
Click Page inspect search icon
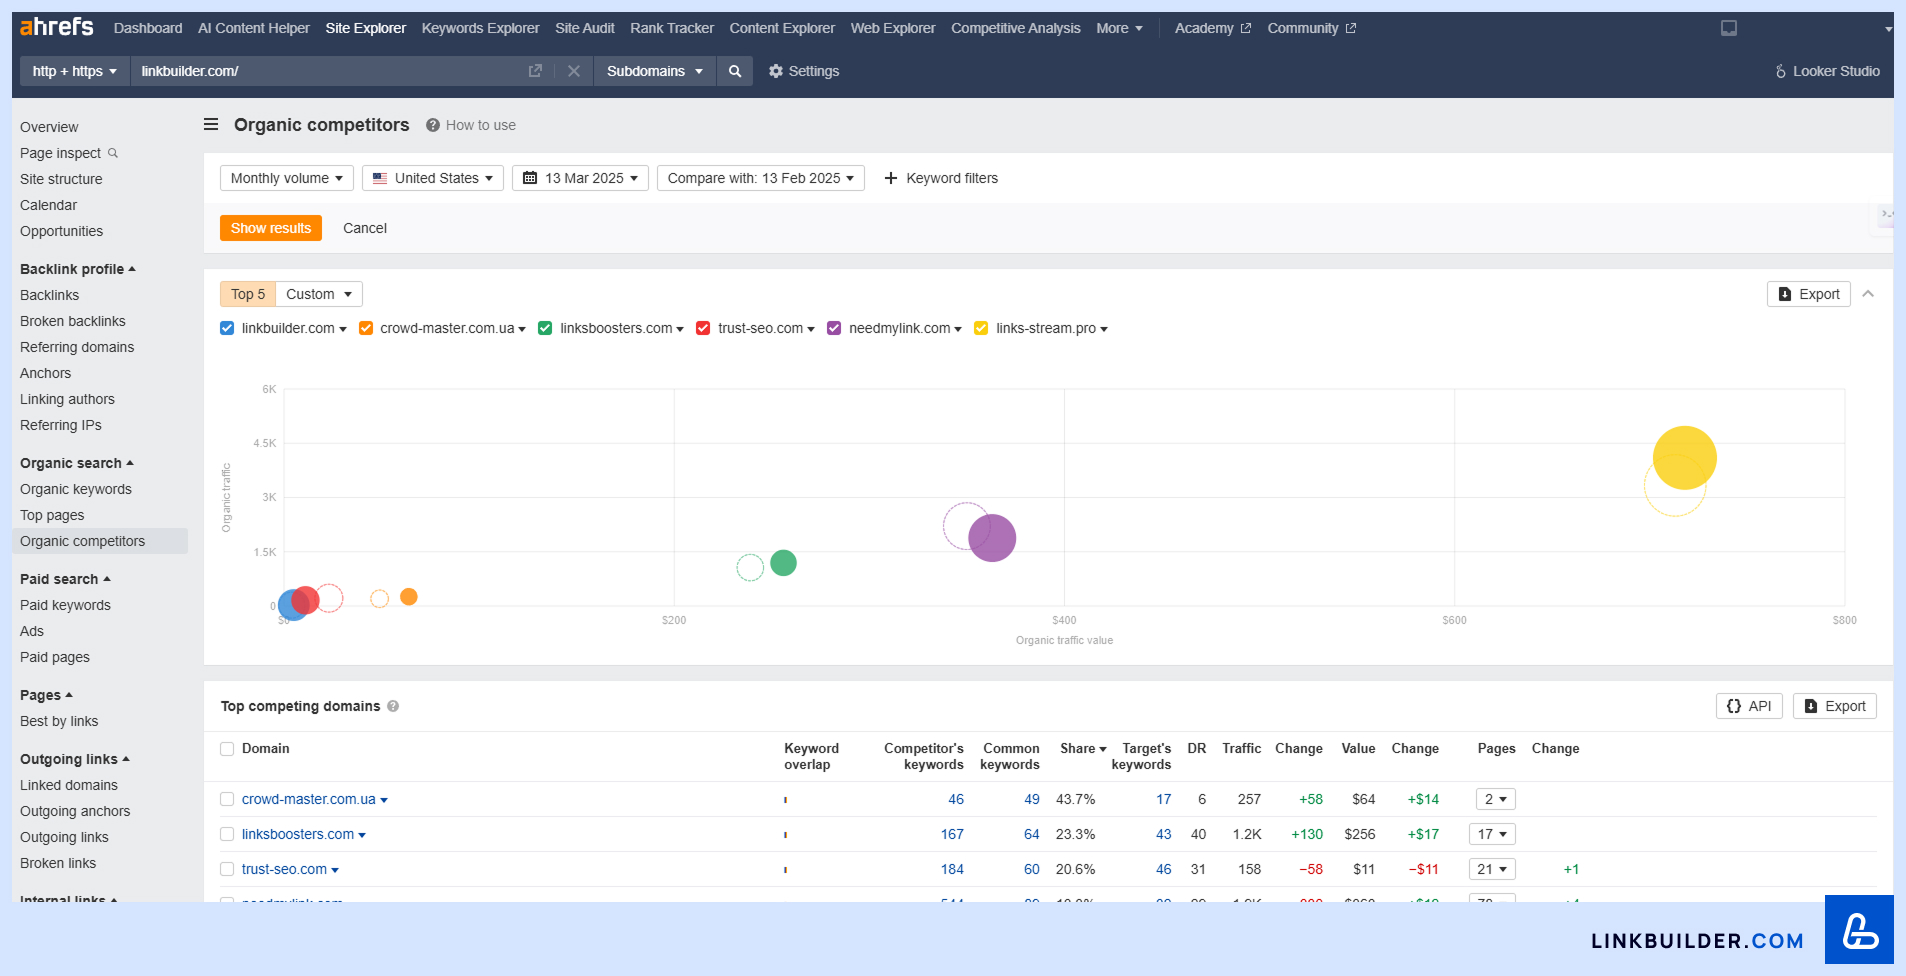[113, 153]
